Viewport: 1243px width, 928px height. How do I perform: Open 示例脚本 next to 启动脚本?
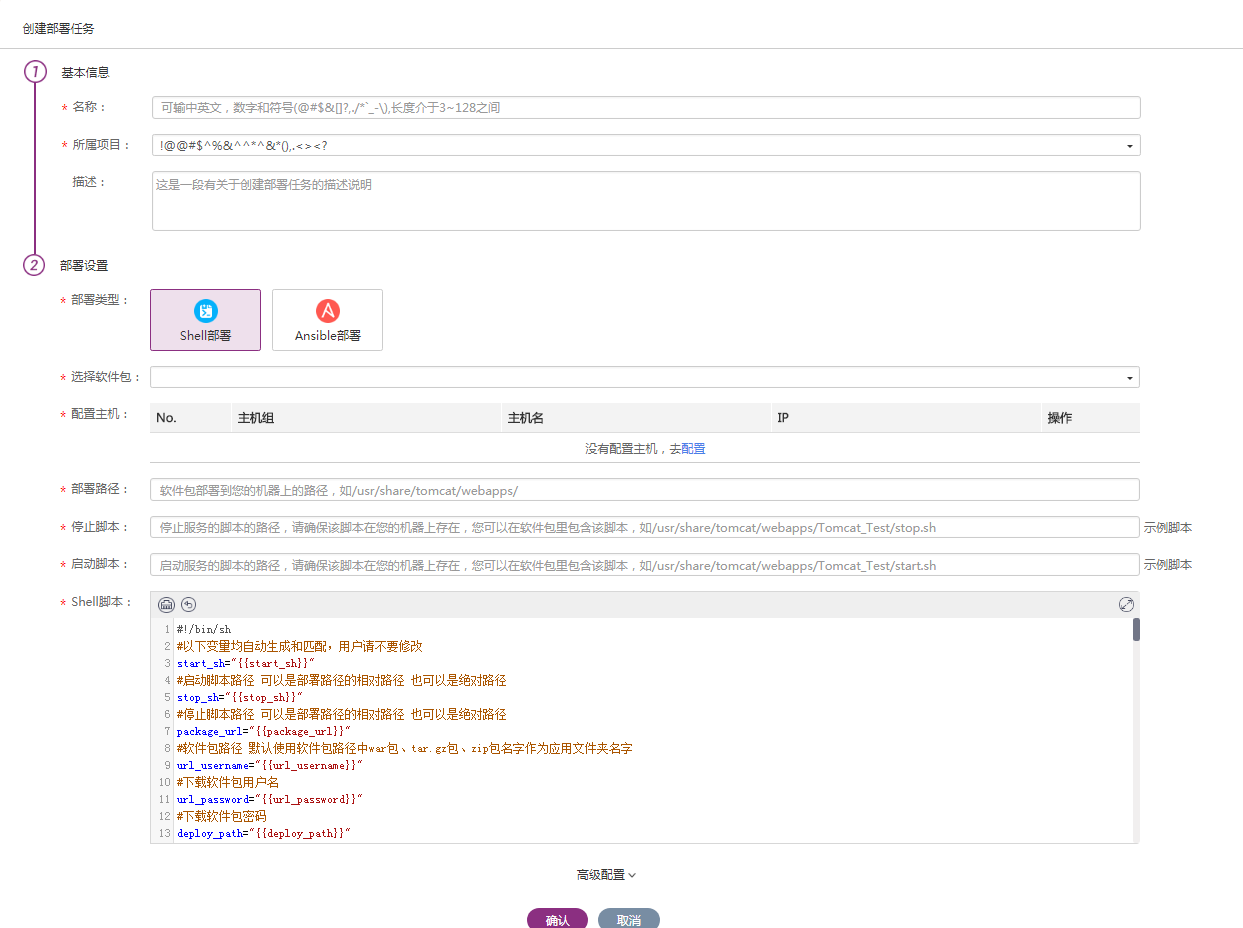[1168, 565]
